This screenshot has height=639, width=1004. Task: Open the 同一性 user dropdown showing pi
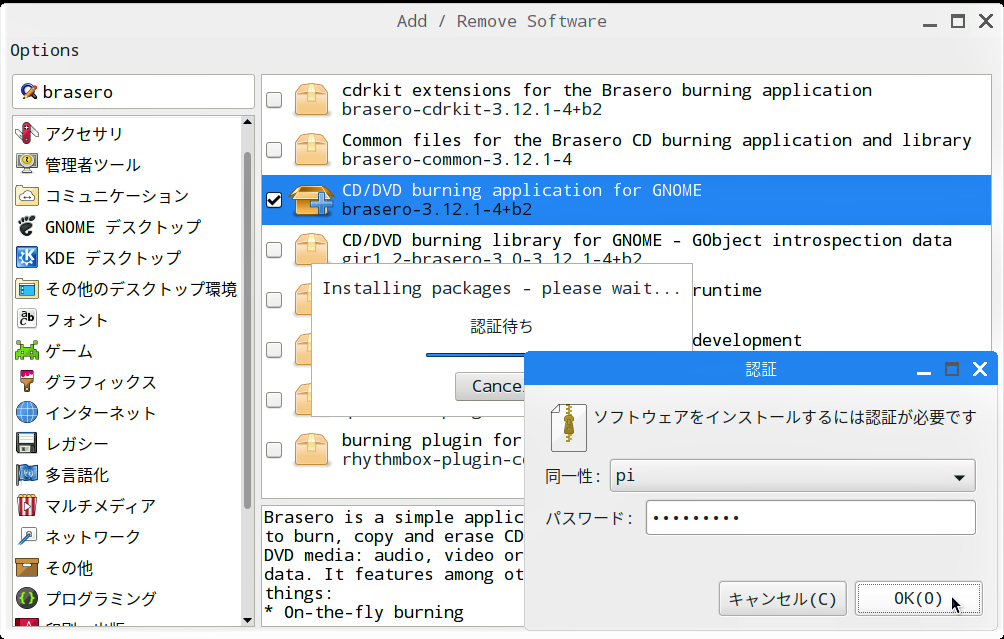click(793, 476)
